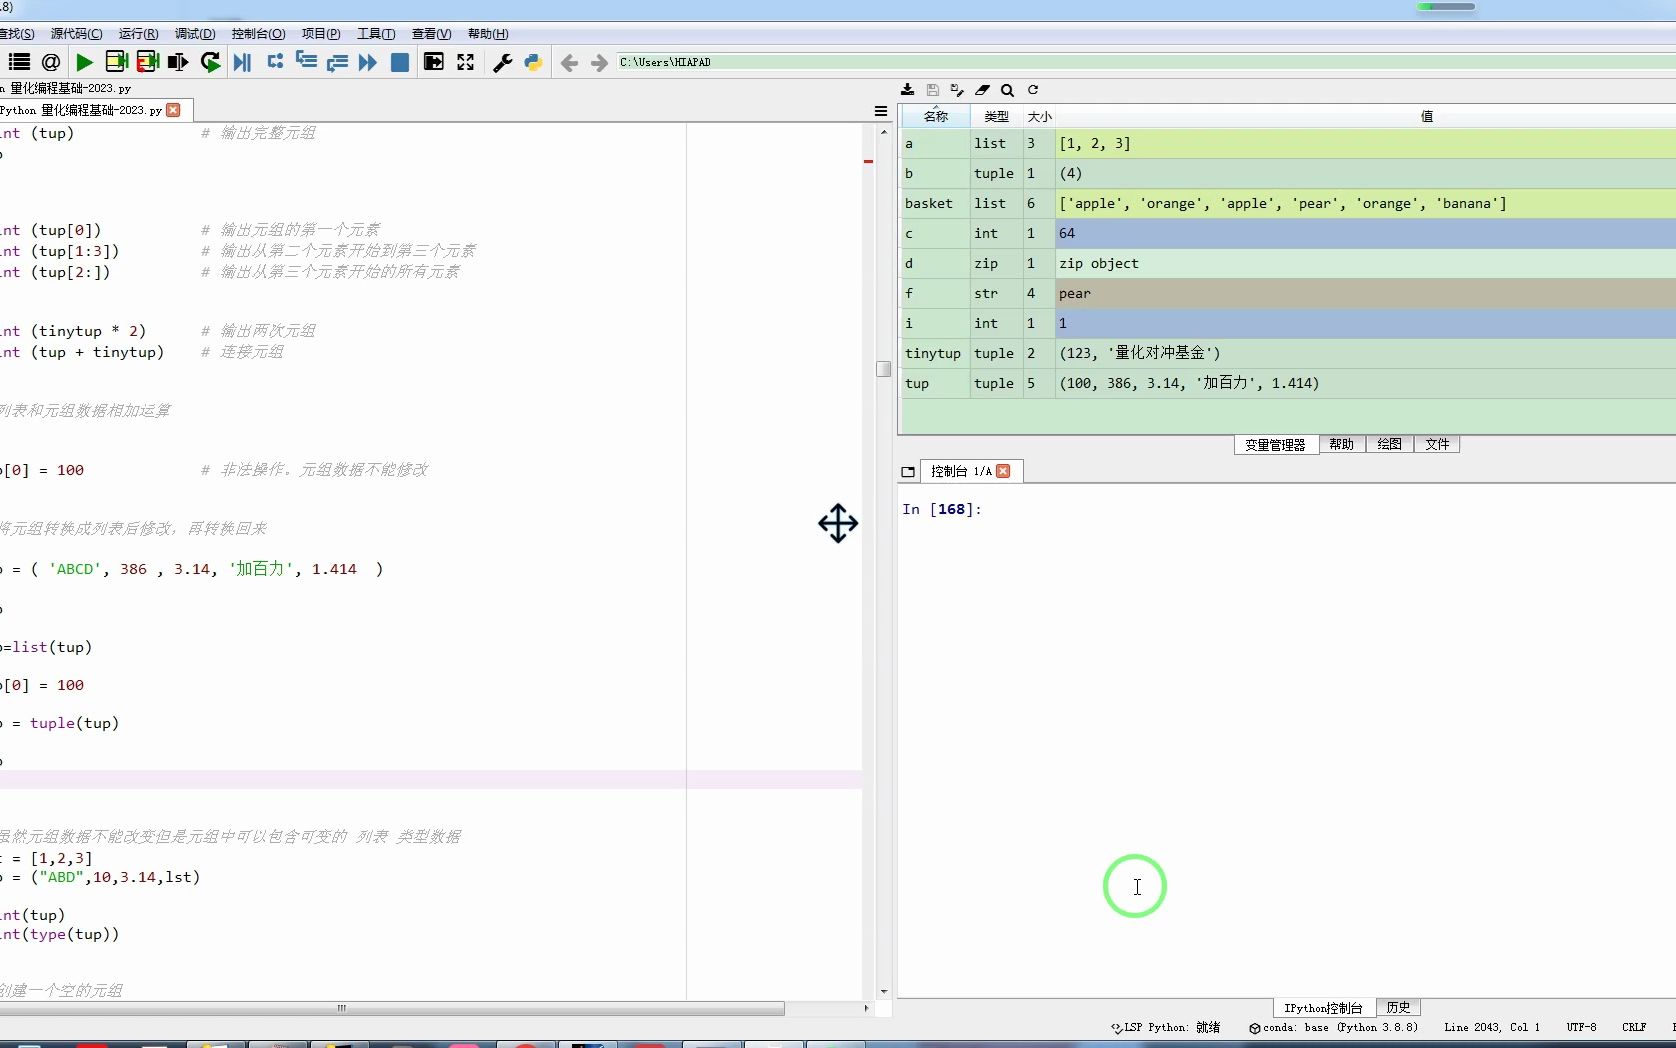Click the editor vertical scrollbar handle
This screenshot has height=1048, width=1676.
[x=883, y=369]
